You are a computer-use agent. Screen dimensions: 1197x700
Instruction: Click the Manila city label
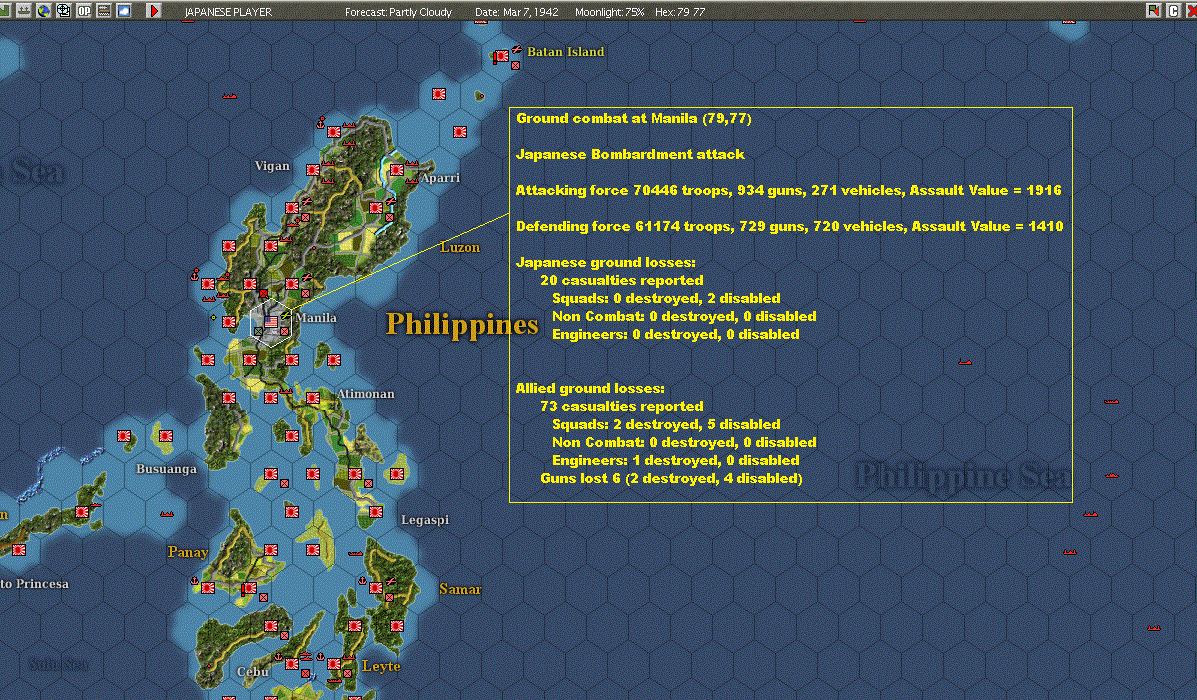316,318
